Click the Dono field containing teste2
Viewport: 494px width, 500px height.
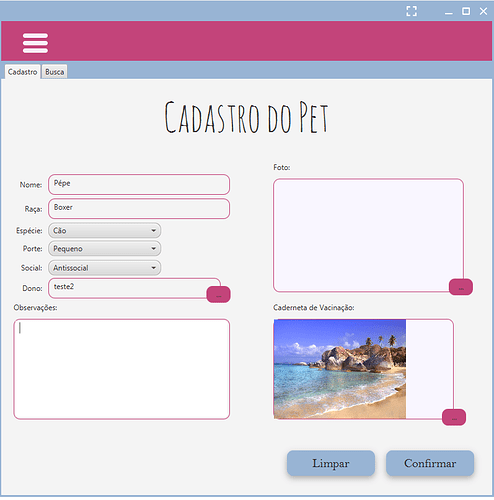point(135,288)
